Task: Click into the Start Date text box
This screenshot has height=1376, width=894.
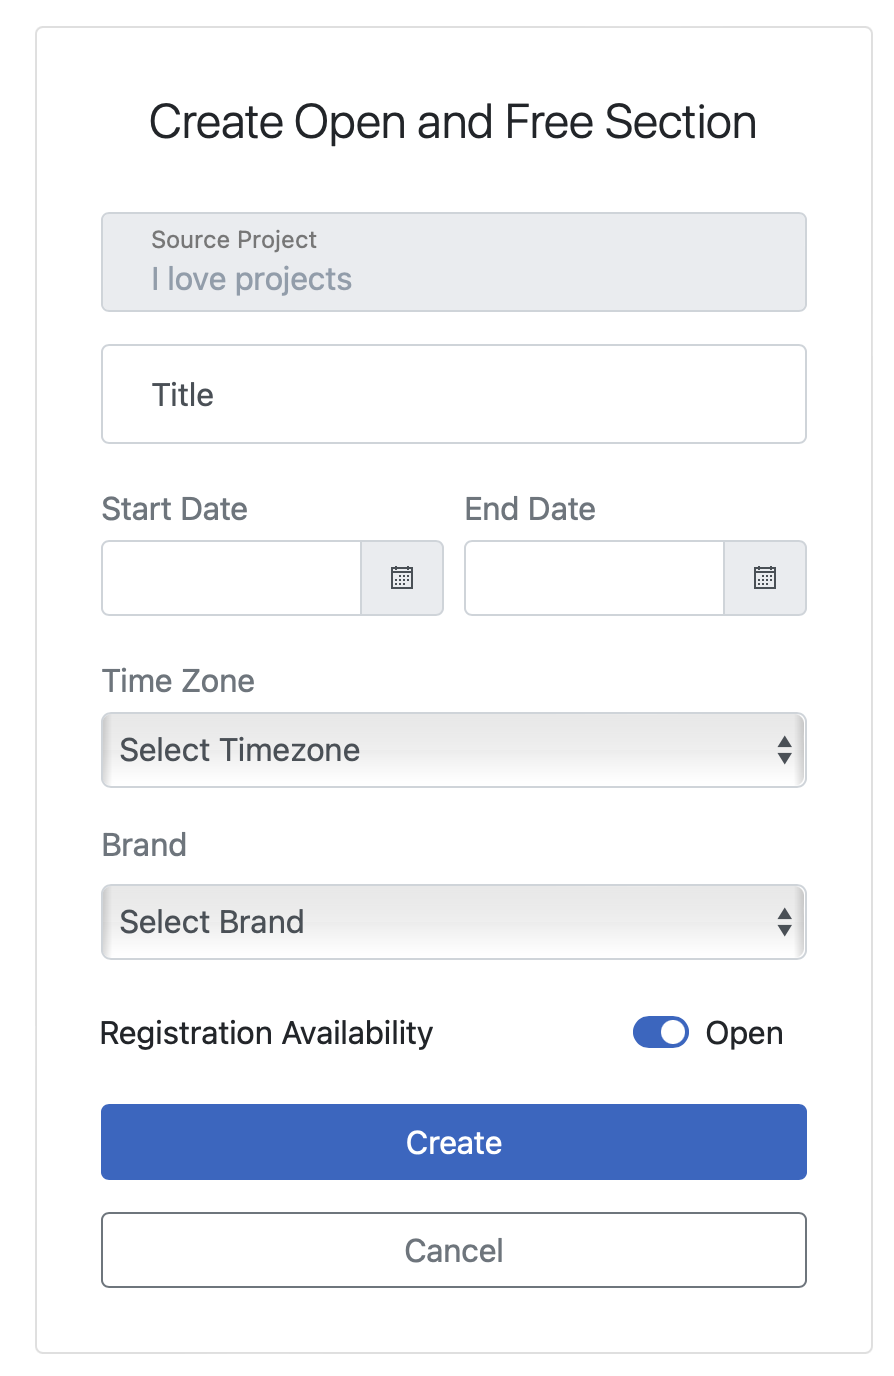Action: 232,578
